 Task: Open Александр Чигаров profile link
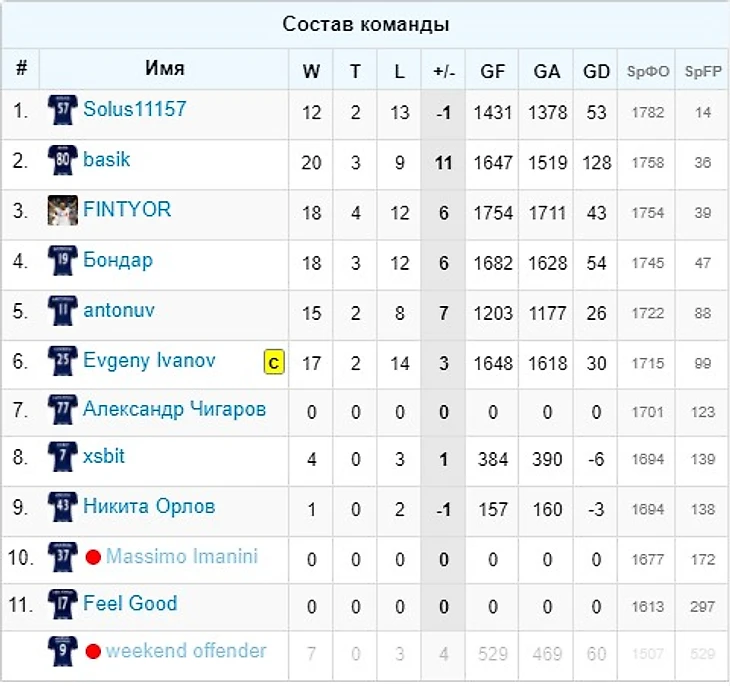point(174,408)
